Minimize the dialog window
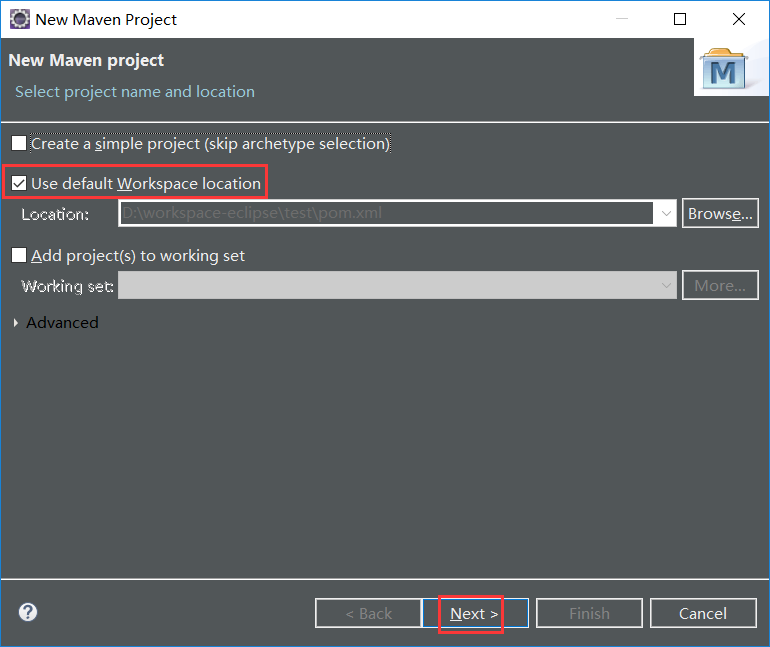Viewport: 770px width, 647px height. [x=622, y=19]
